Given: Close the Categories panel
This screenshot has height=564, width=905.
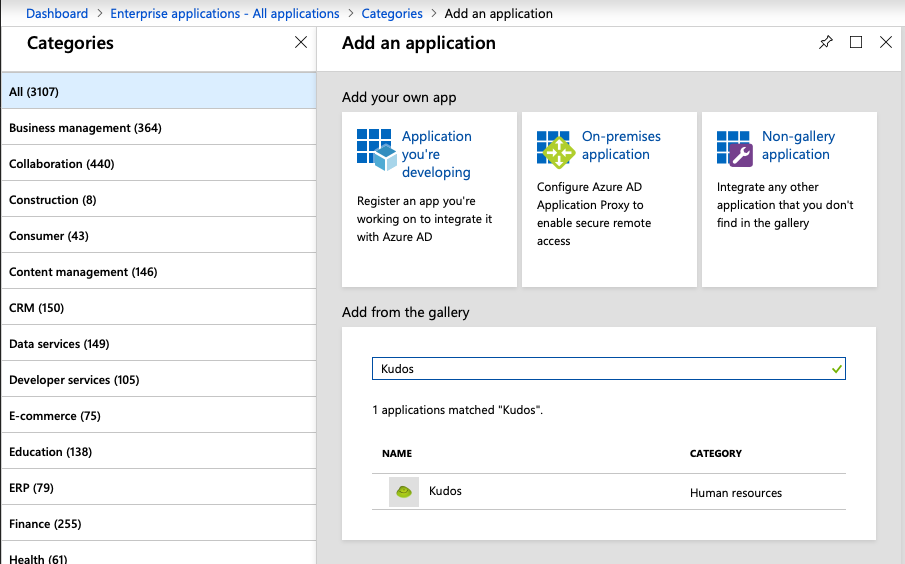Looking at the screenshot, I should point(301,42).
